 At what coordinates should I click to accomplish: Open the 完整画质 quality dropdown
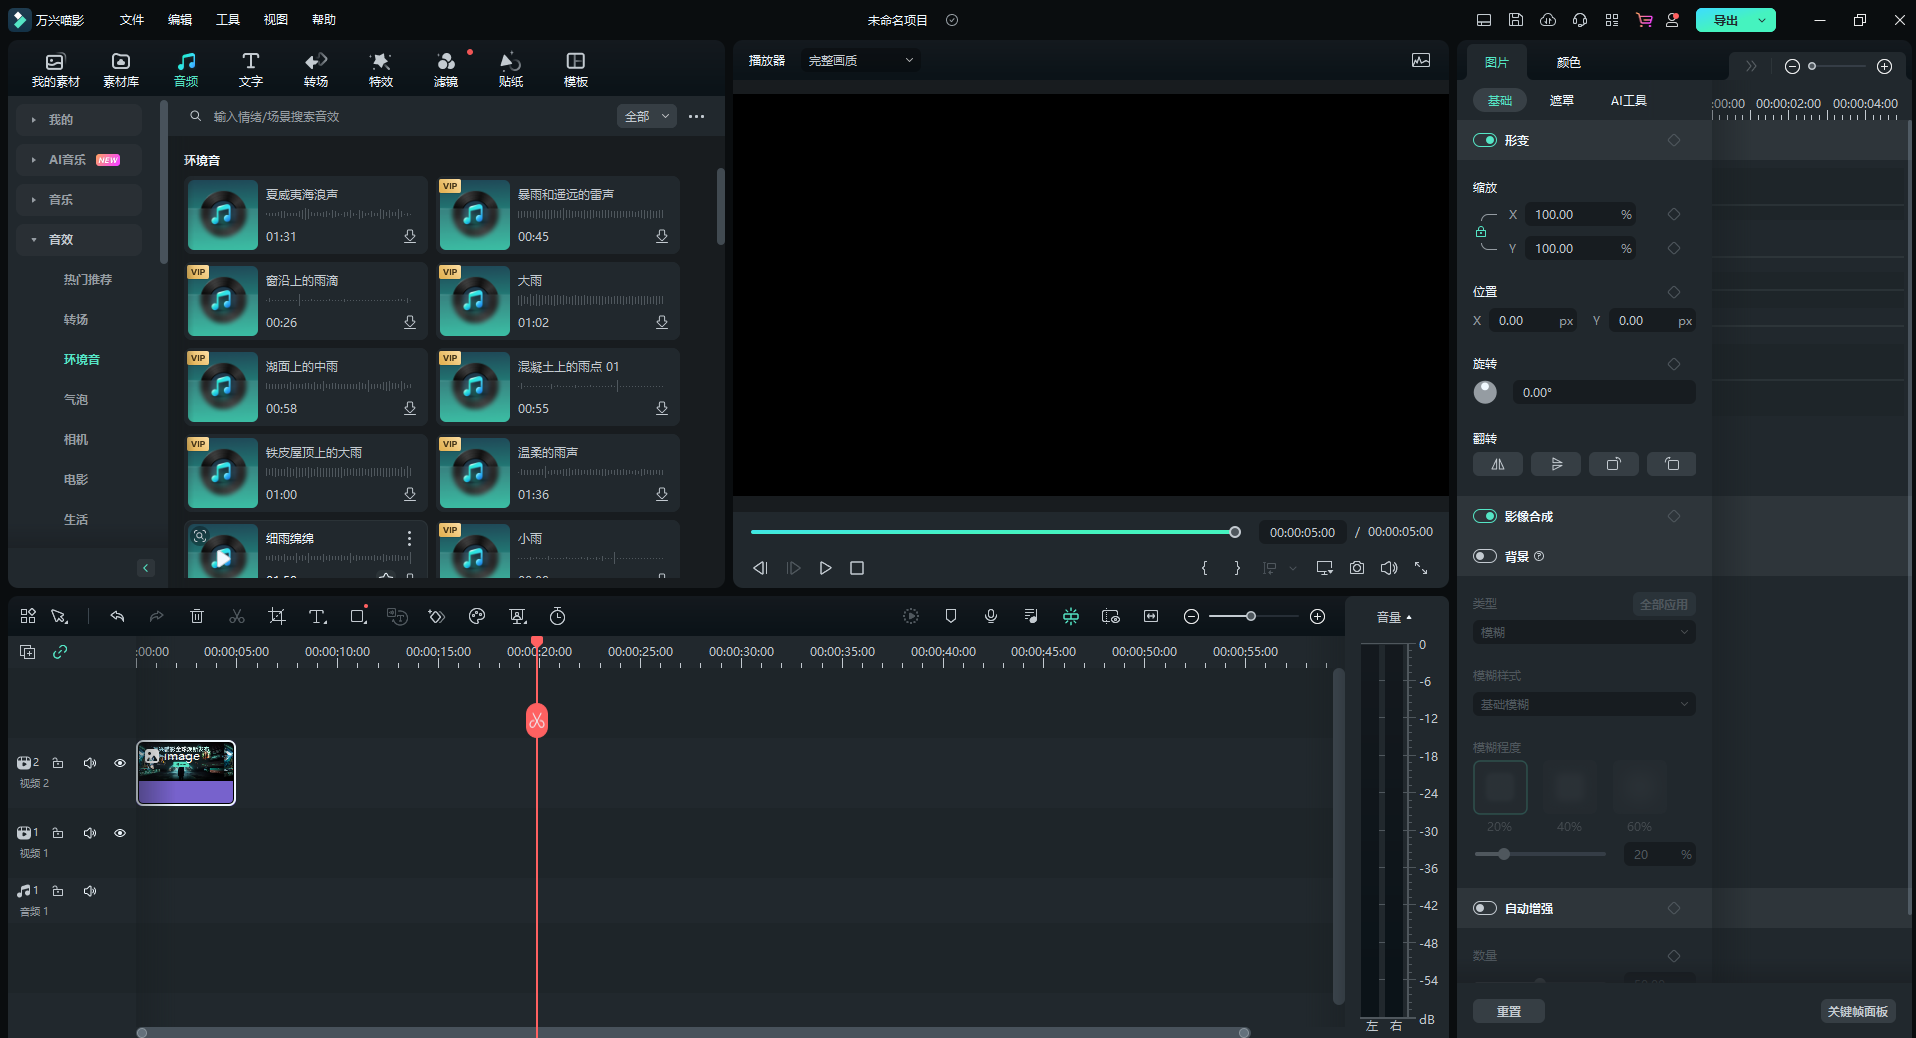[861, 61]
